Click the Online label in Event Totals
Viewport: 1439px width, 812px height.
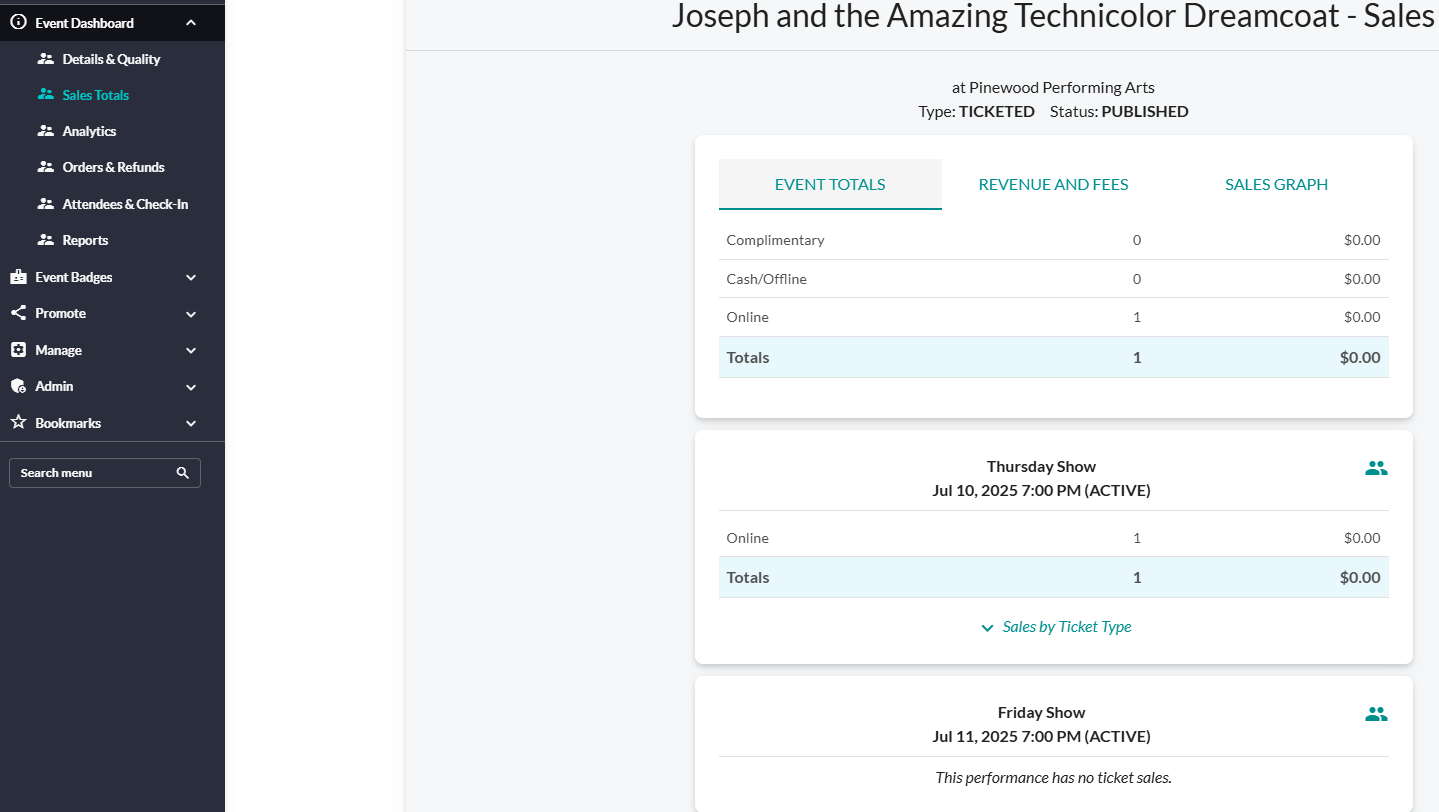point(747,317)
